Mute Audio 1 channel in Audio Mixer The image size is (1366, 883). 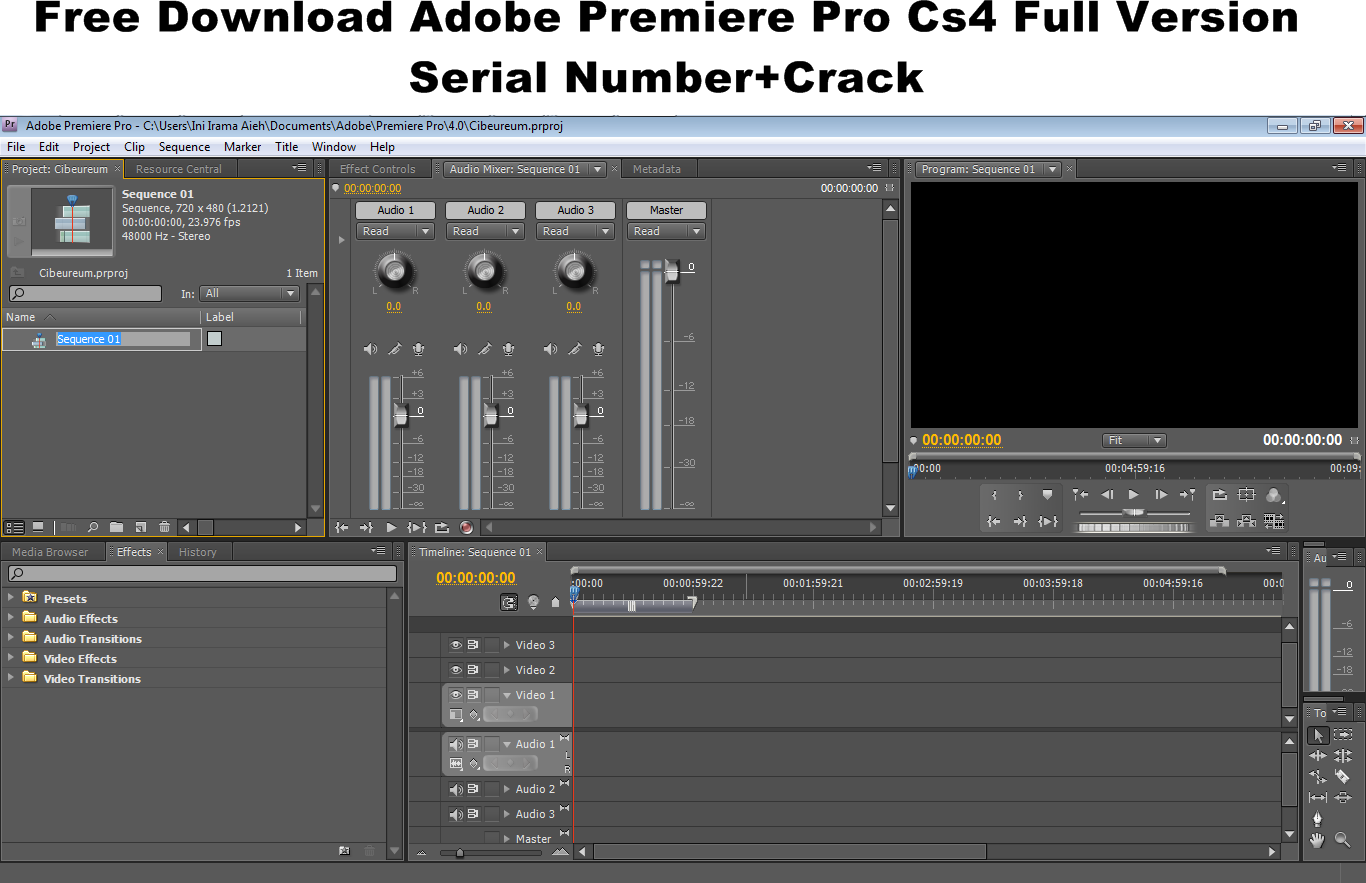pyautogui.click(x=370, y=349)
